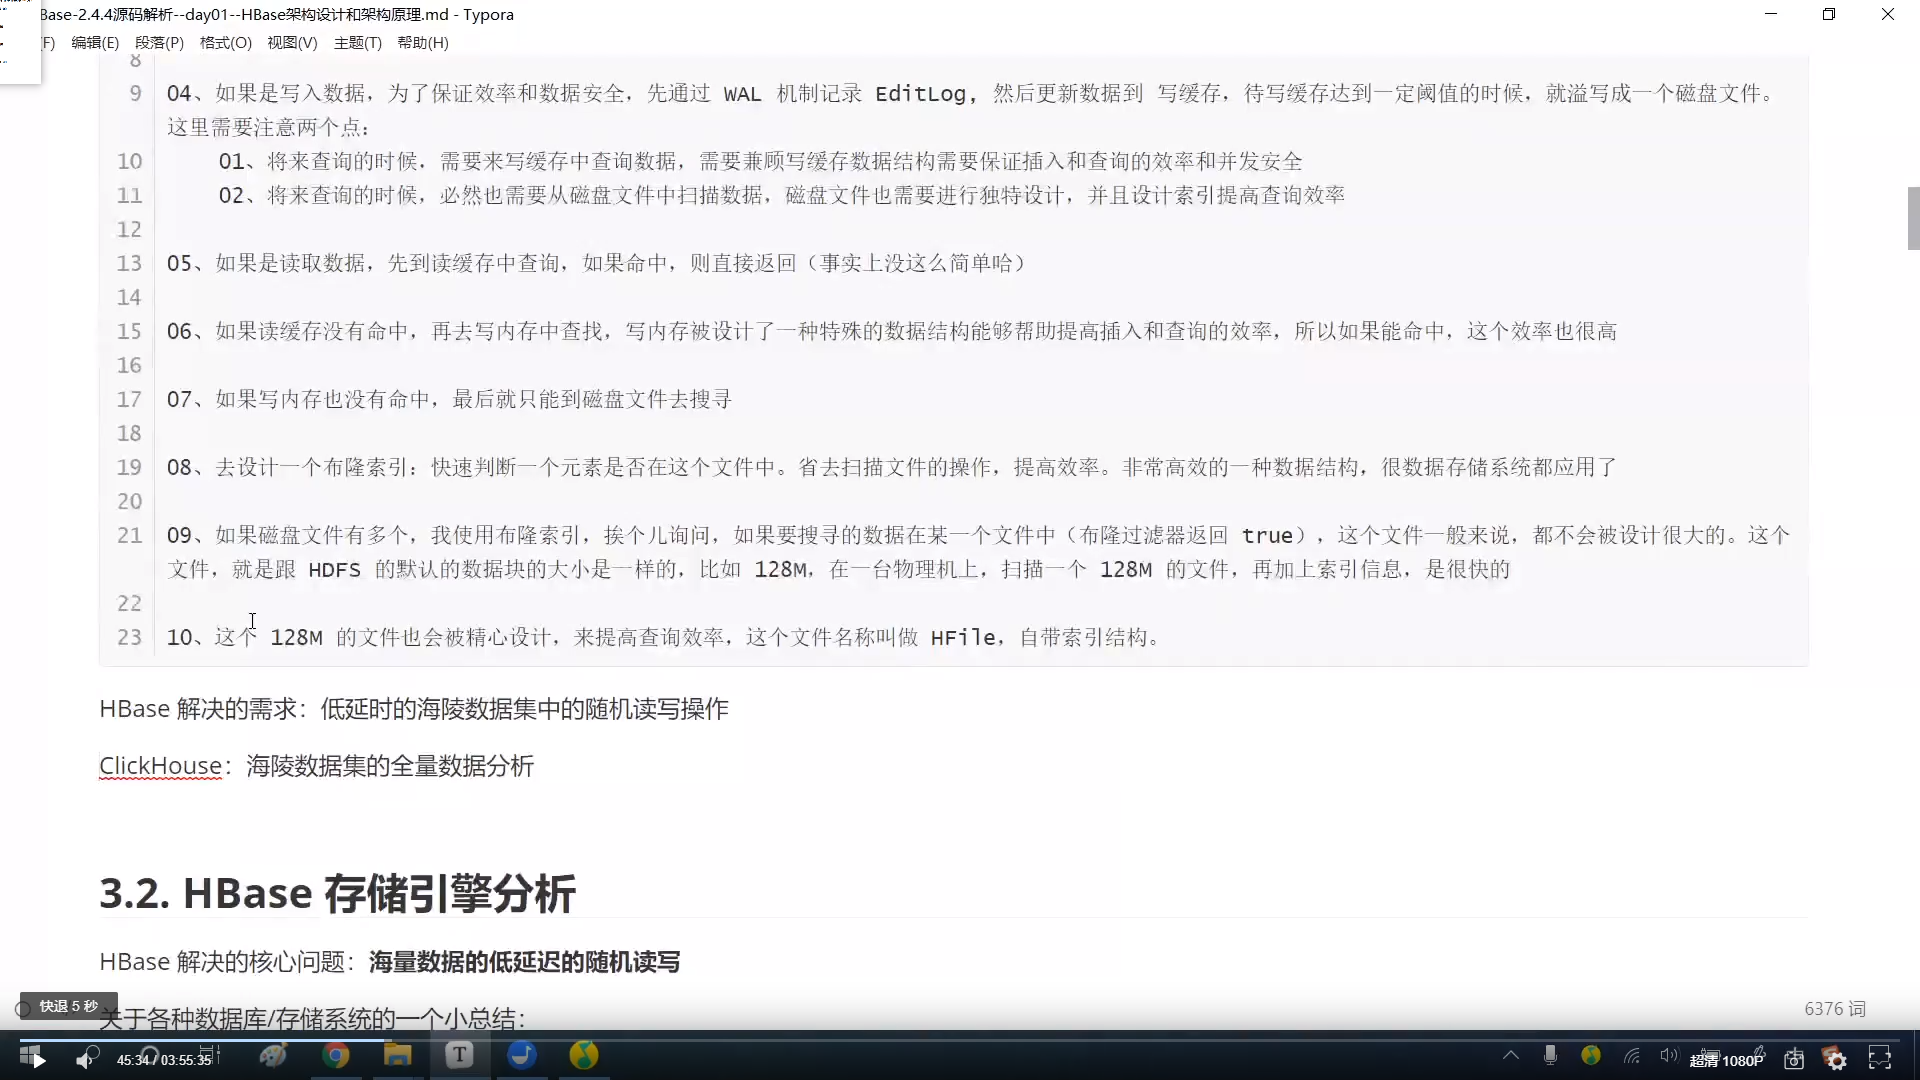Open the 格式(O) menu

tap(225, 43)
